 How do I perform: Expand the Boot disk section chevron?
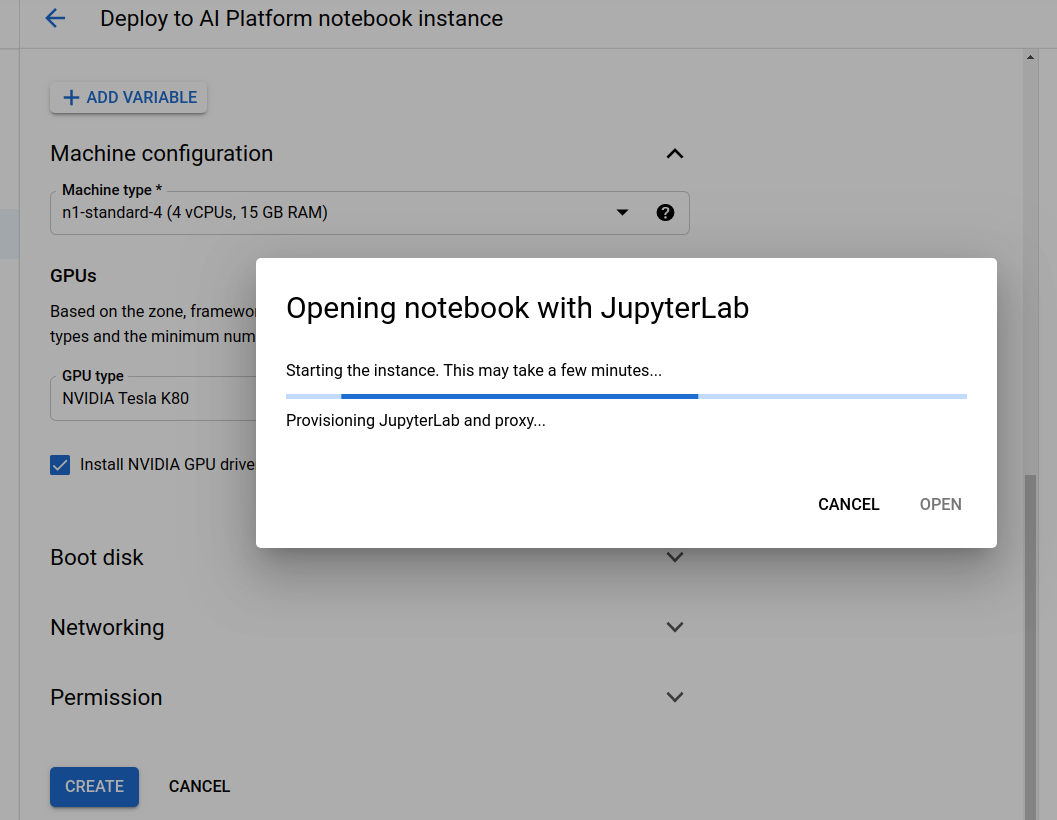(675, 557)
